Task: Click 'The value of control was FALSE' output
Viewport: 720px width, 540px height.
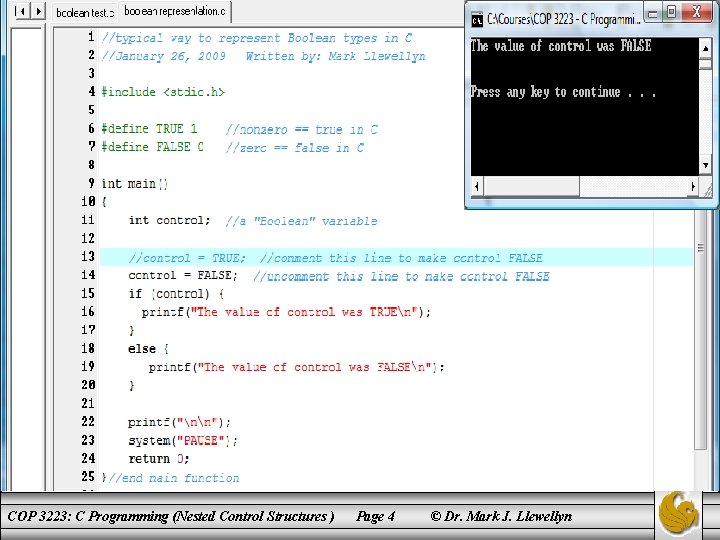Action: point(561,45)
